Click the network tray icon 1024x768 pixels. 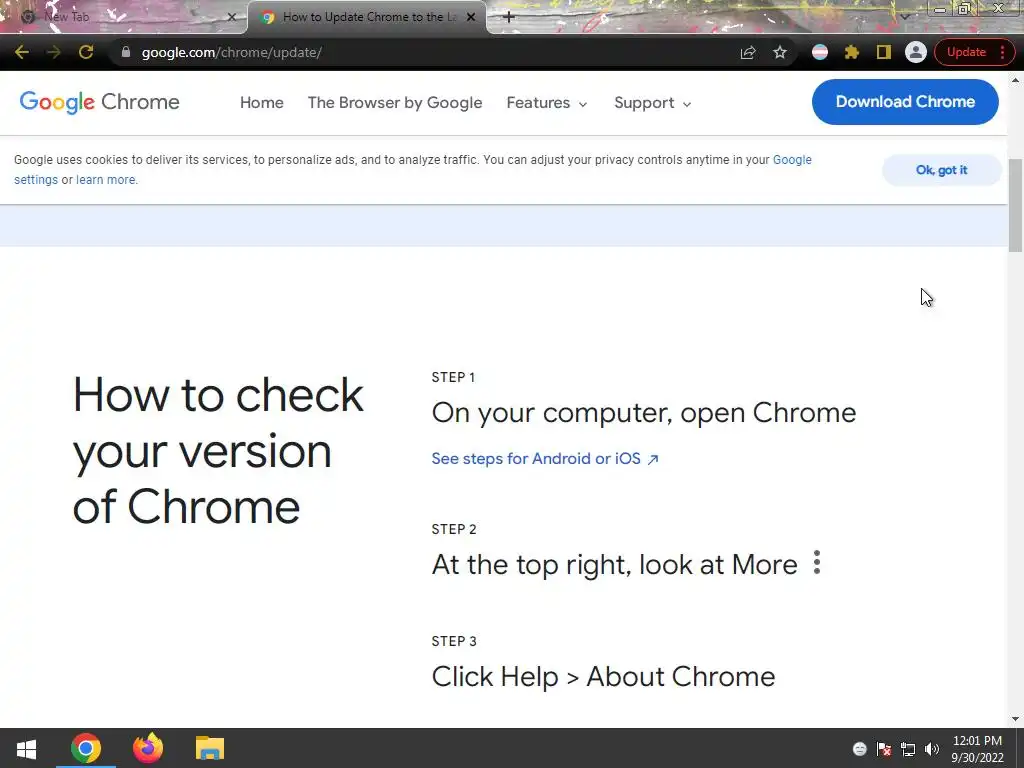coord(908,749)
